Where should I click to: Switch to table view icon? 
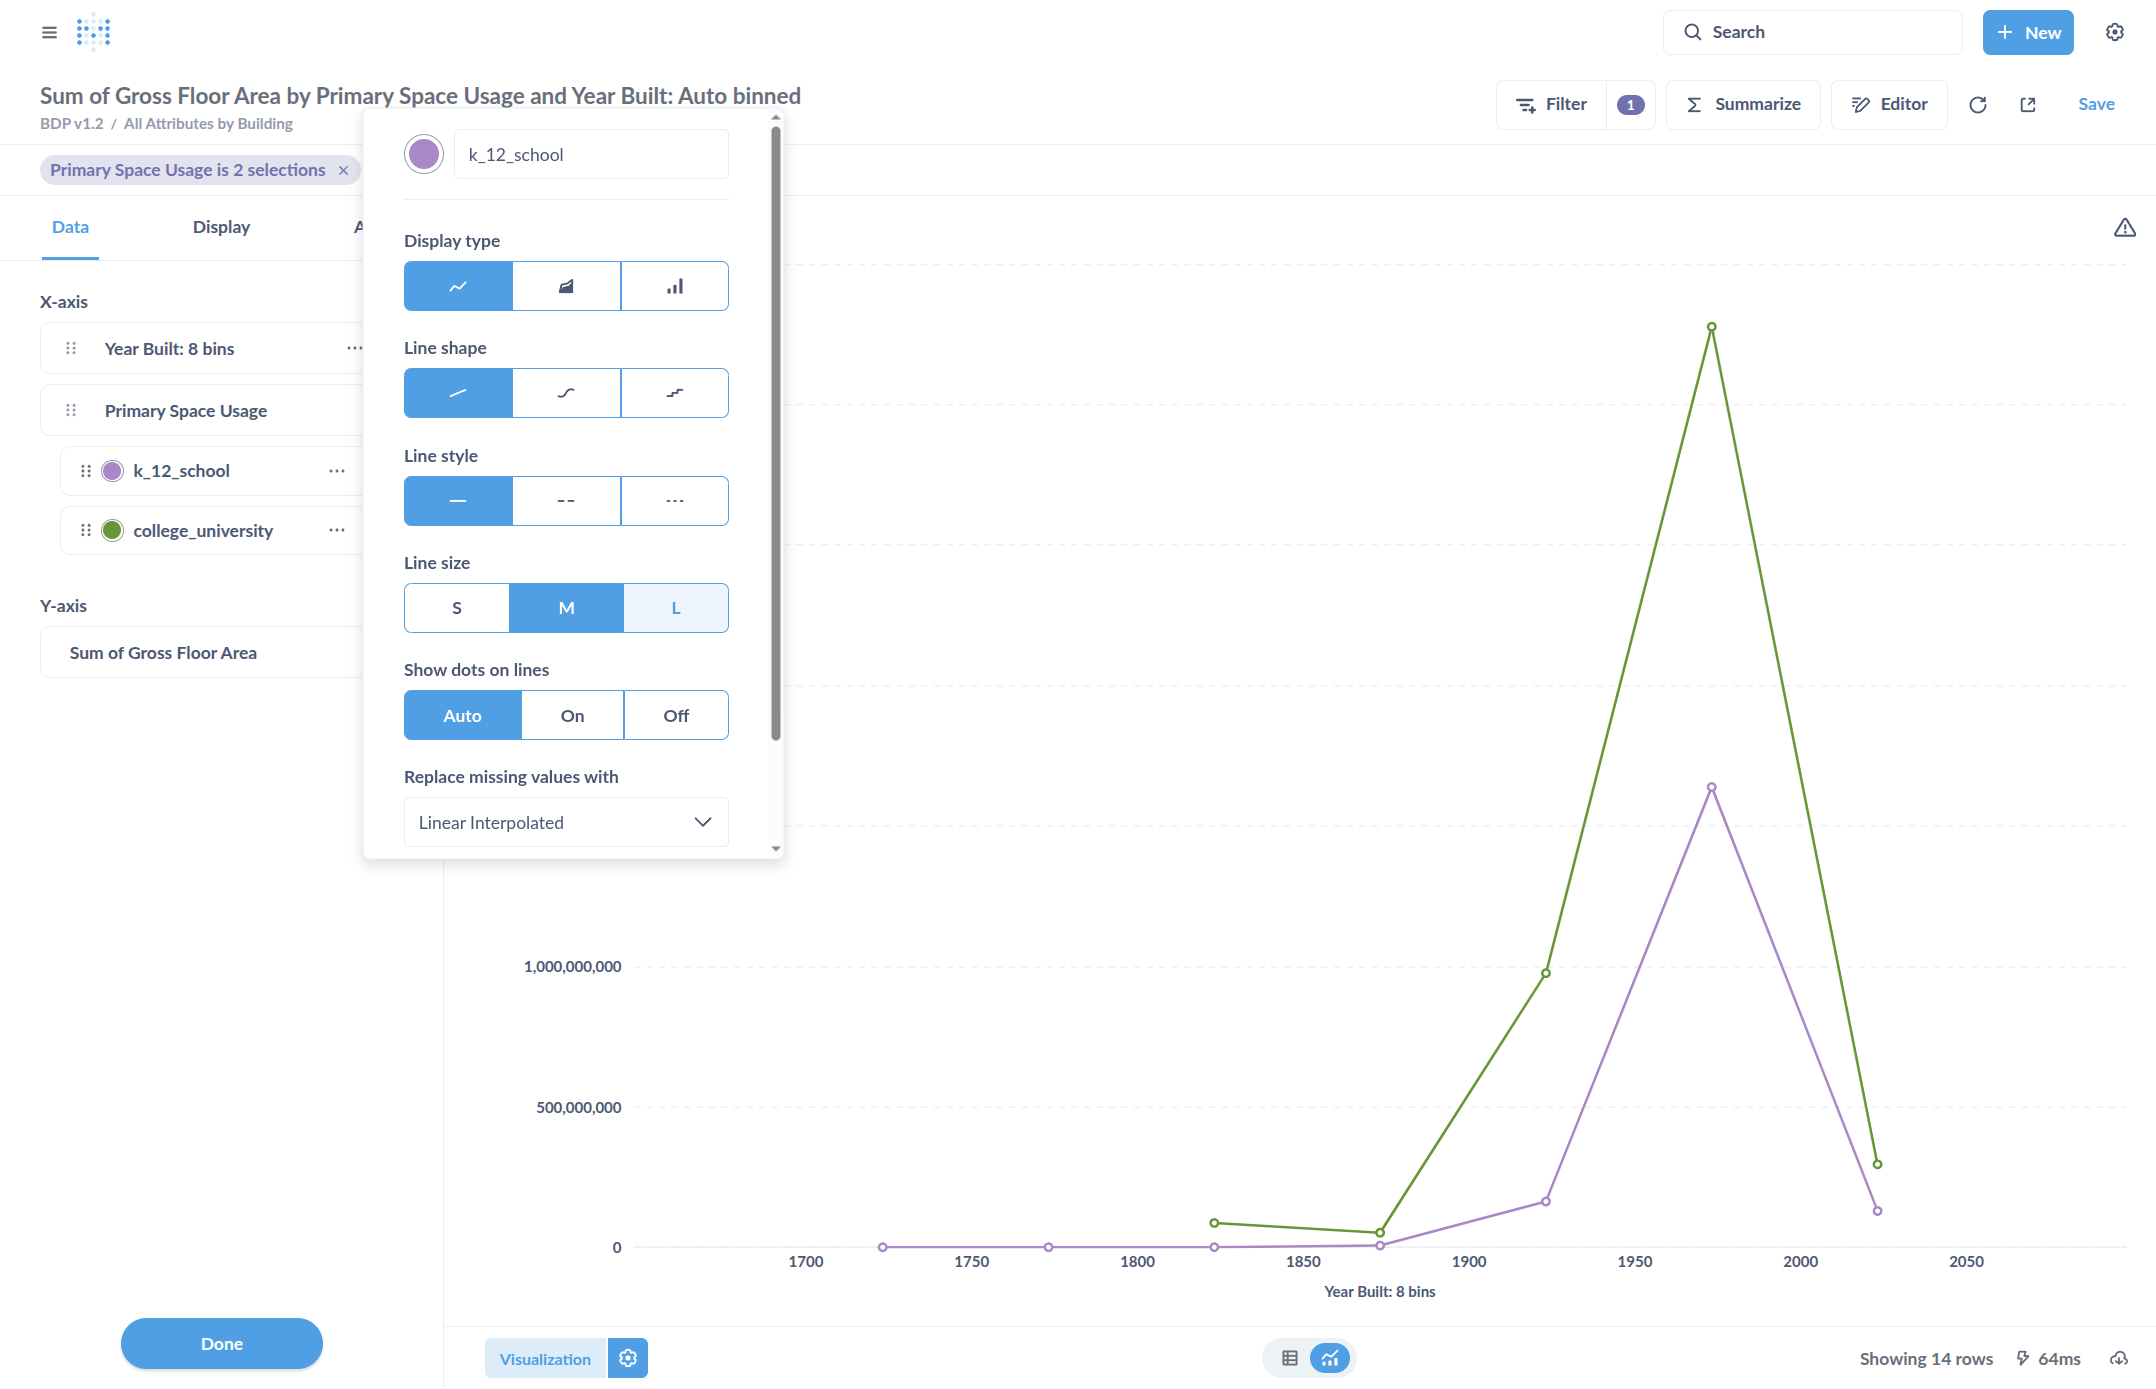point(1289,1358)
